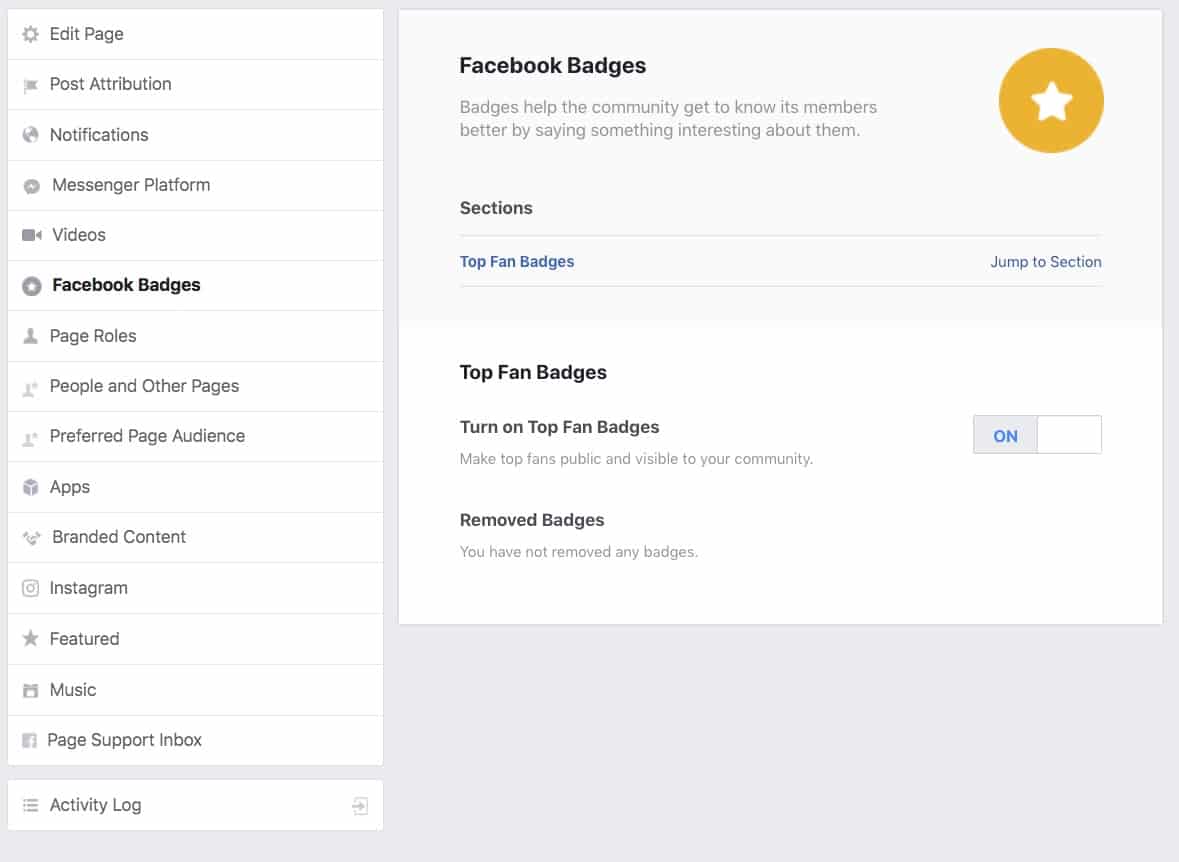Click the video camera icon for Videos
Image resolution: width=1179 pixels, height=862 pixels.
tap(32, 235)
